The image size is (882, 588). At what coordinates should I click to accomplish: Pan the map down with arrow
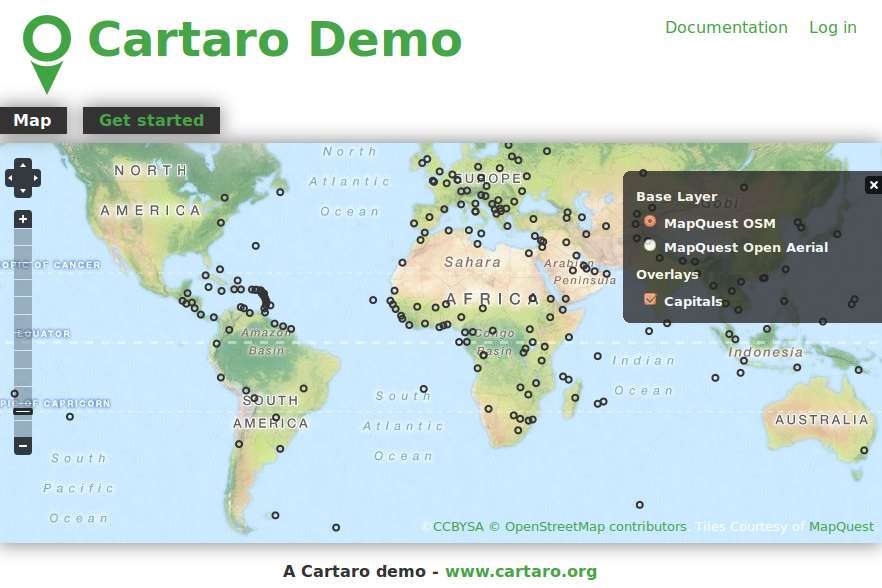(x=23, y=190)
